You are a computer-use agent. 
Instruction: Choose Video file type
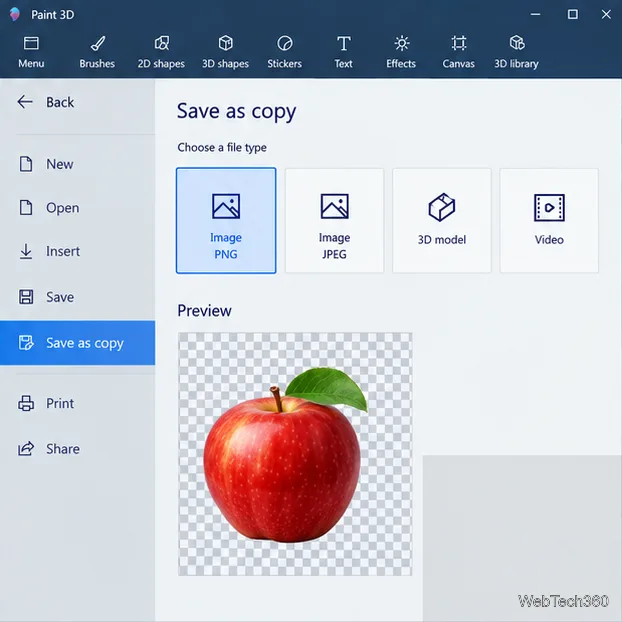click(549, 221)
